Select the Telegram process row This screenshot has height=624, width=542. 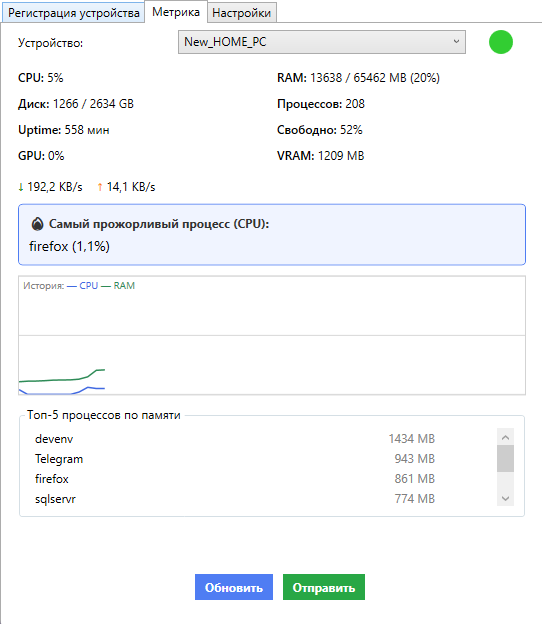(x=235, y=458)
